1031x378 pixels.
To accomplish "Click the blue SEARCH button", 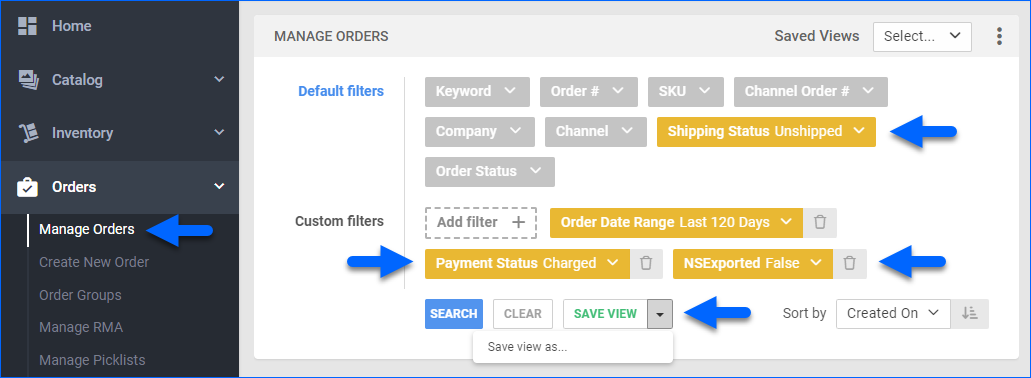I will pyautogui.click(x=454, y=314).
